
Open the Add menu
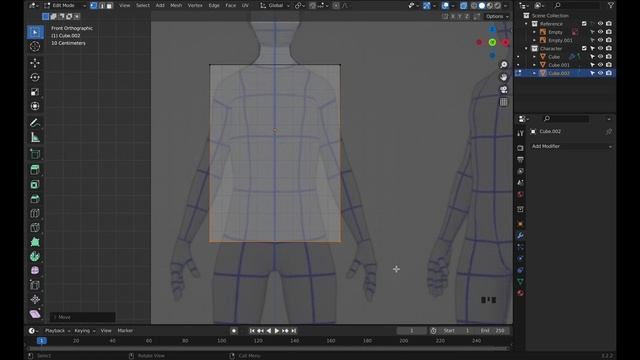(160, 5)
